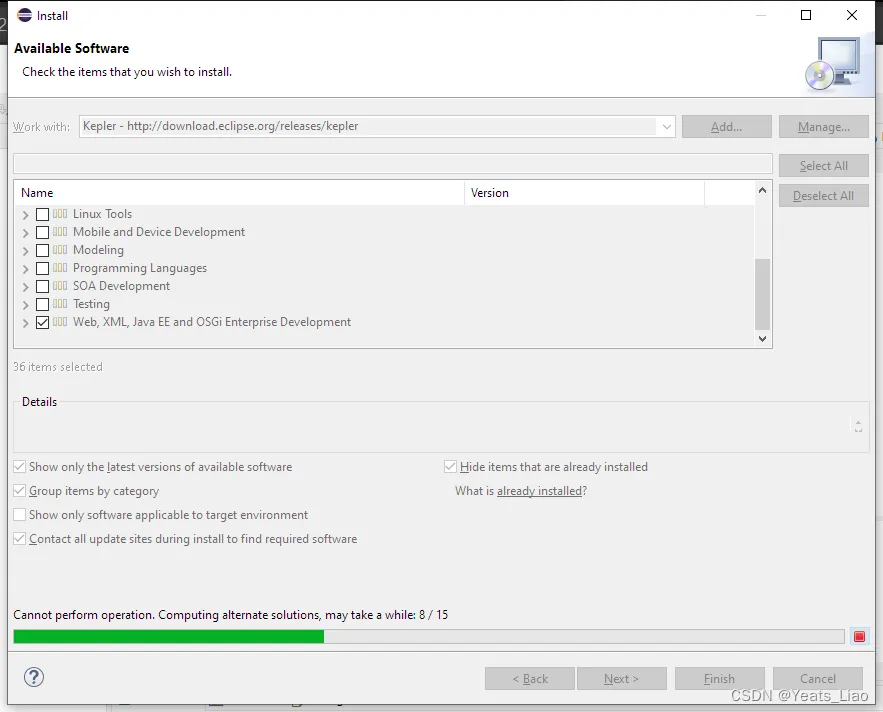Click the Next button
Image resolution: width=883 pixels, height=712 pixels.
[622, 679]
